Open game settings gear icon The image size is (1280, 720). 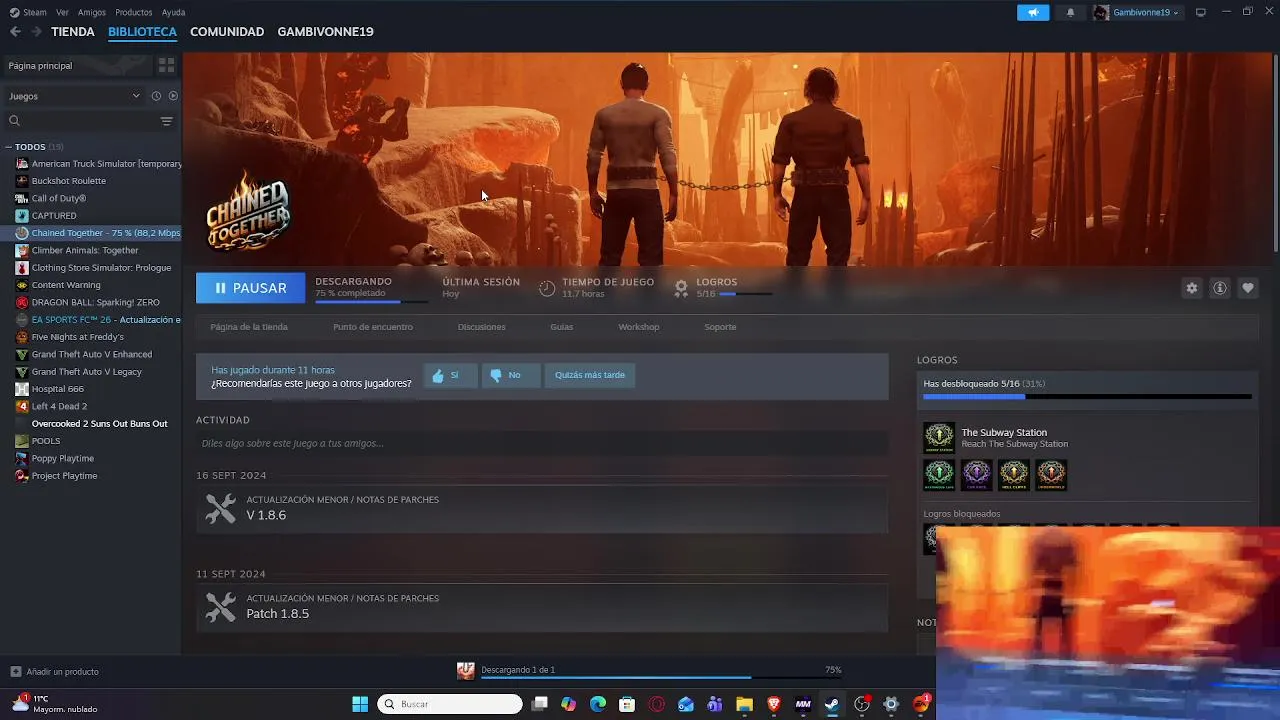pos(1191,288)
